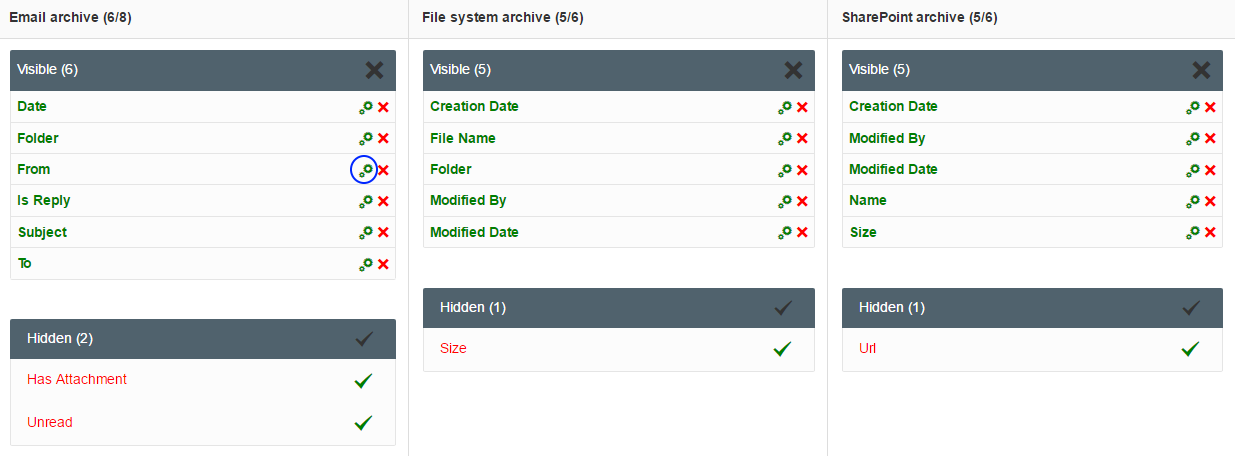Click the Creation Date label in SharePoint
The image size is (1235, 456).
pos(893,107)
